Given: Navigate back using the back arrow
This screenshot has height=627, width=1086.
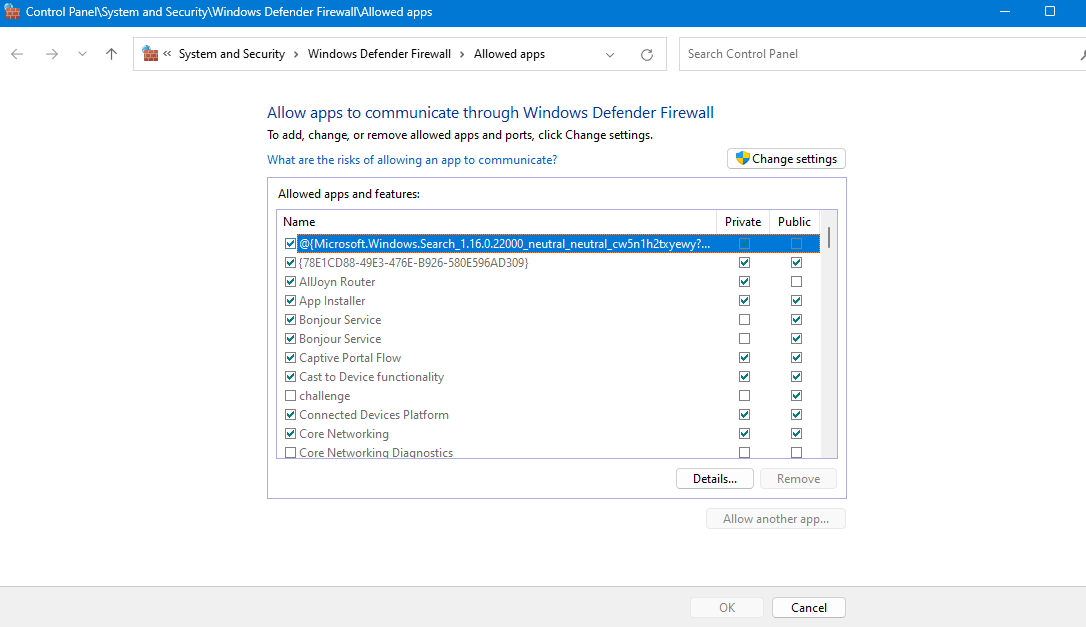Looking at the screenshot, I should tap(16, 54).
